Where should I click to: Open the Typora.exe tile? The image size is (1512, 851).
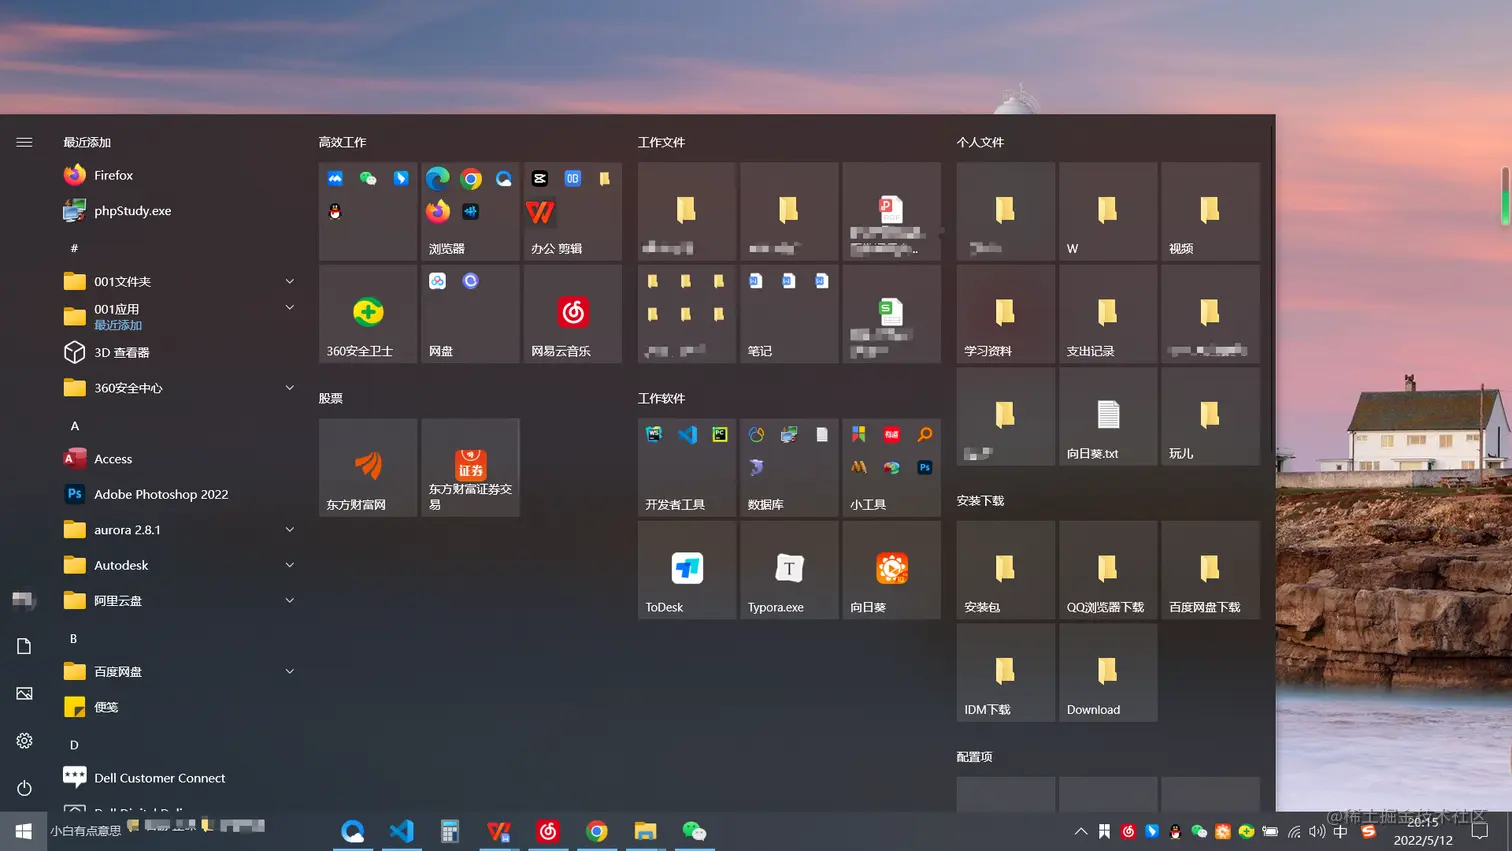pyautogui.click(x=790, y=570)
